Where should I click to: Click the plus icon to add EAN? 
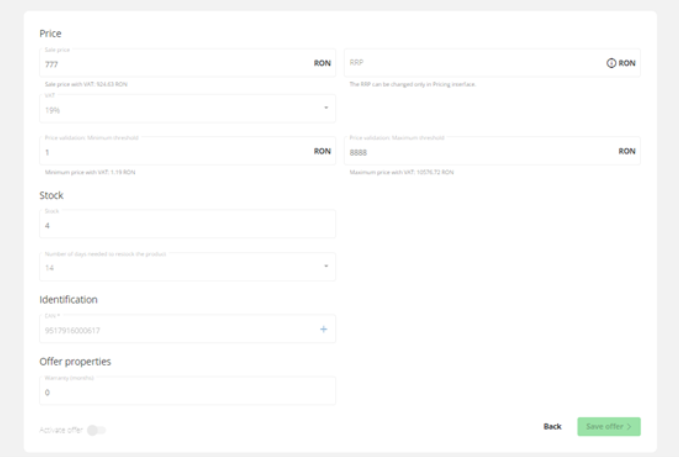pyautogui.click(x=323, y=330)
